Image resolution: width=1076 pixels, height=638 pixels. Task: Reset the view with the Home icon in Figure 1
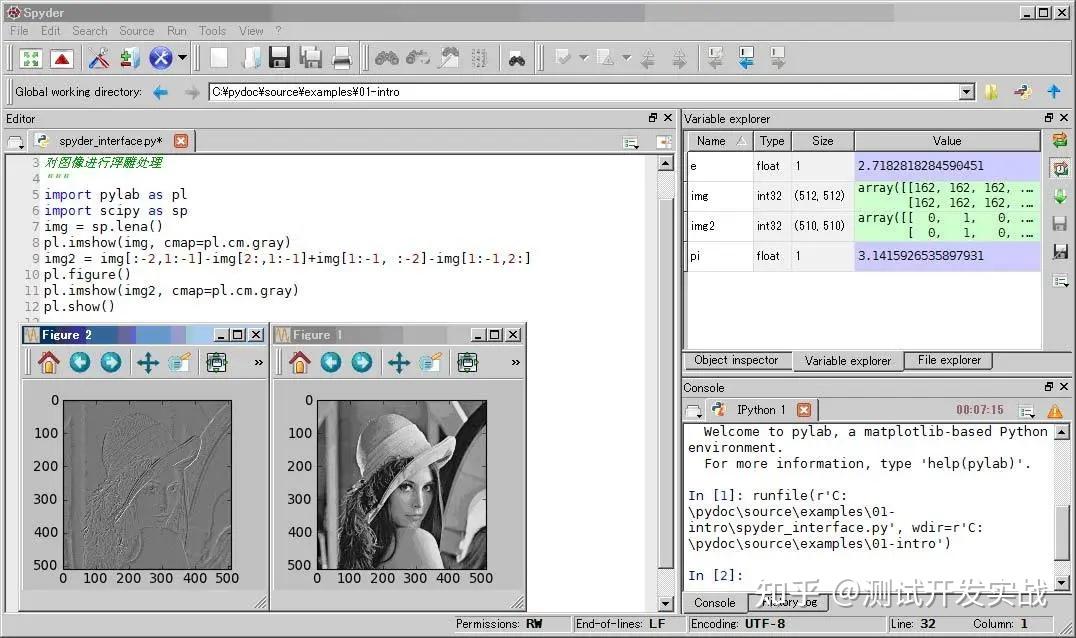[x=300, y=364]
